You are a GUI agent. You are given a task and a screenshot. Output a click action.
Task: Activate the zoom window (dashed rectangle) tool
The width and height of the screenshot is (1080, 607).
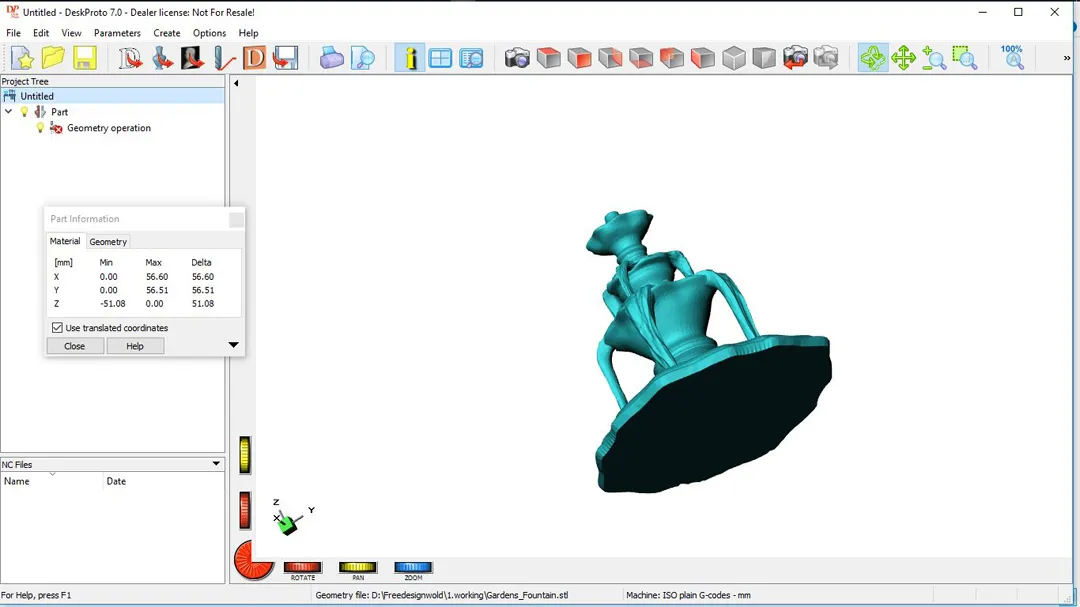pos(965,58)
